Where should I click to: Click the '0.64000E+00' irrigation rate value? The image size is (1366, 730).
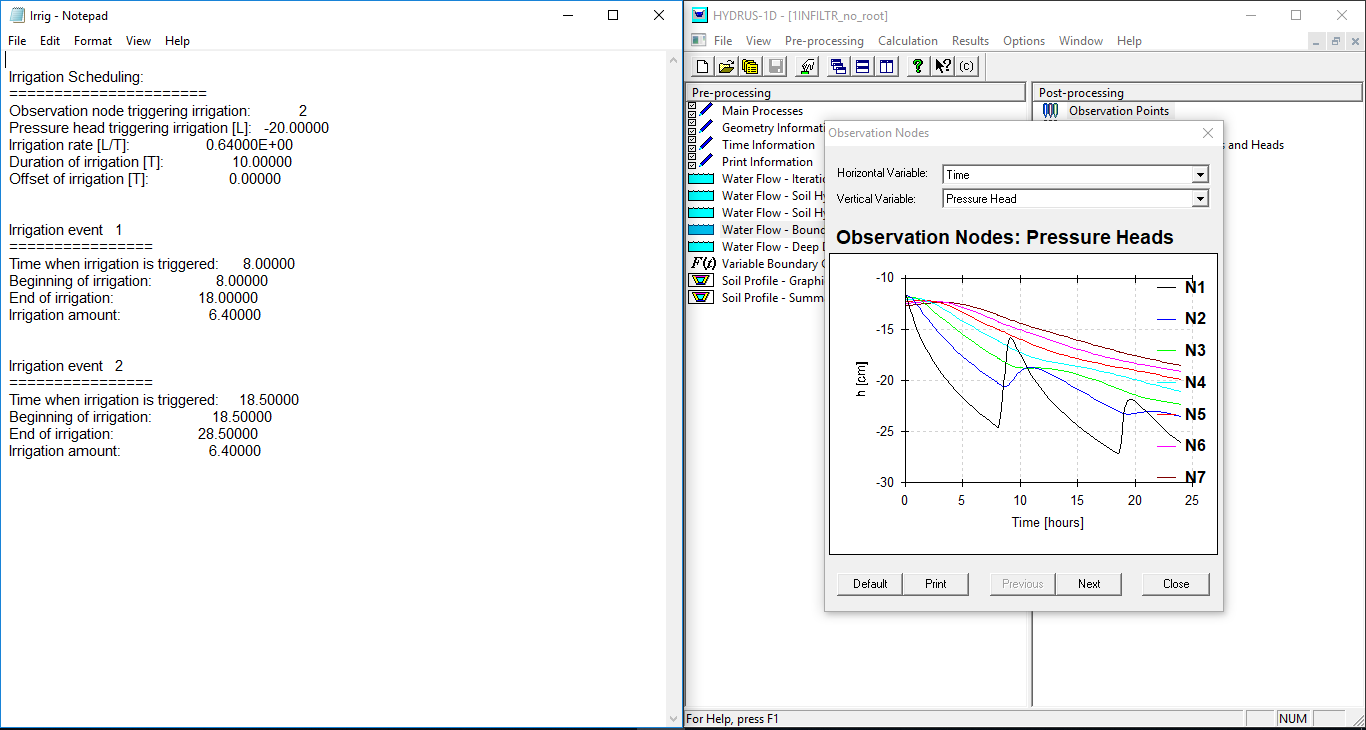249,145
